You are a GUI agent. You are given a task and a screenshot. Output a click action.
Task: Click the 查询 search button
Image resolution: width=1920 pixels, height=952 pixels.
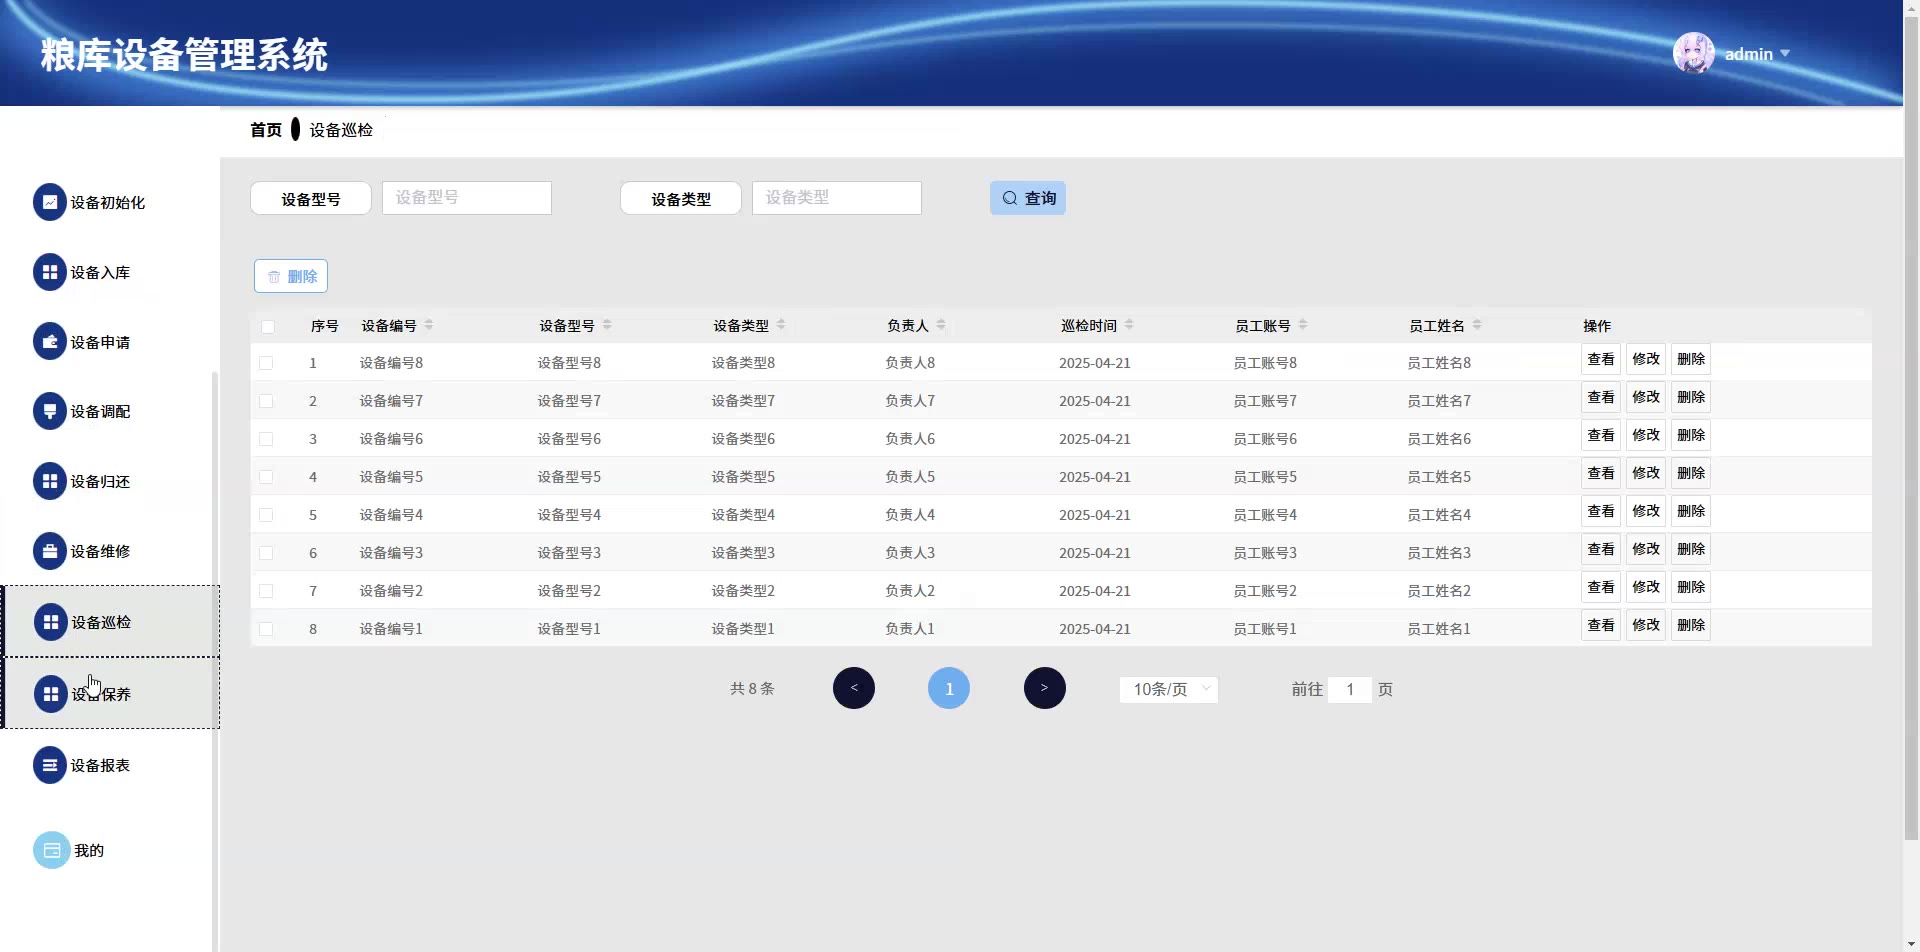click(1028, 198)
